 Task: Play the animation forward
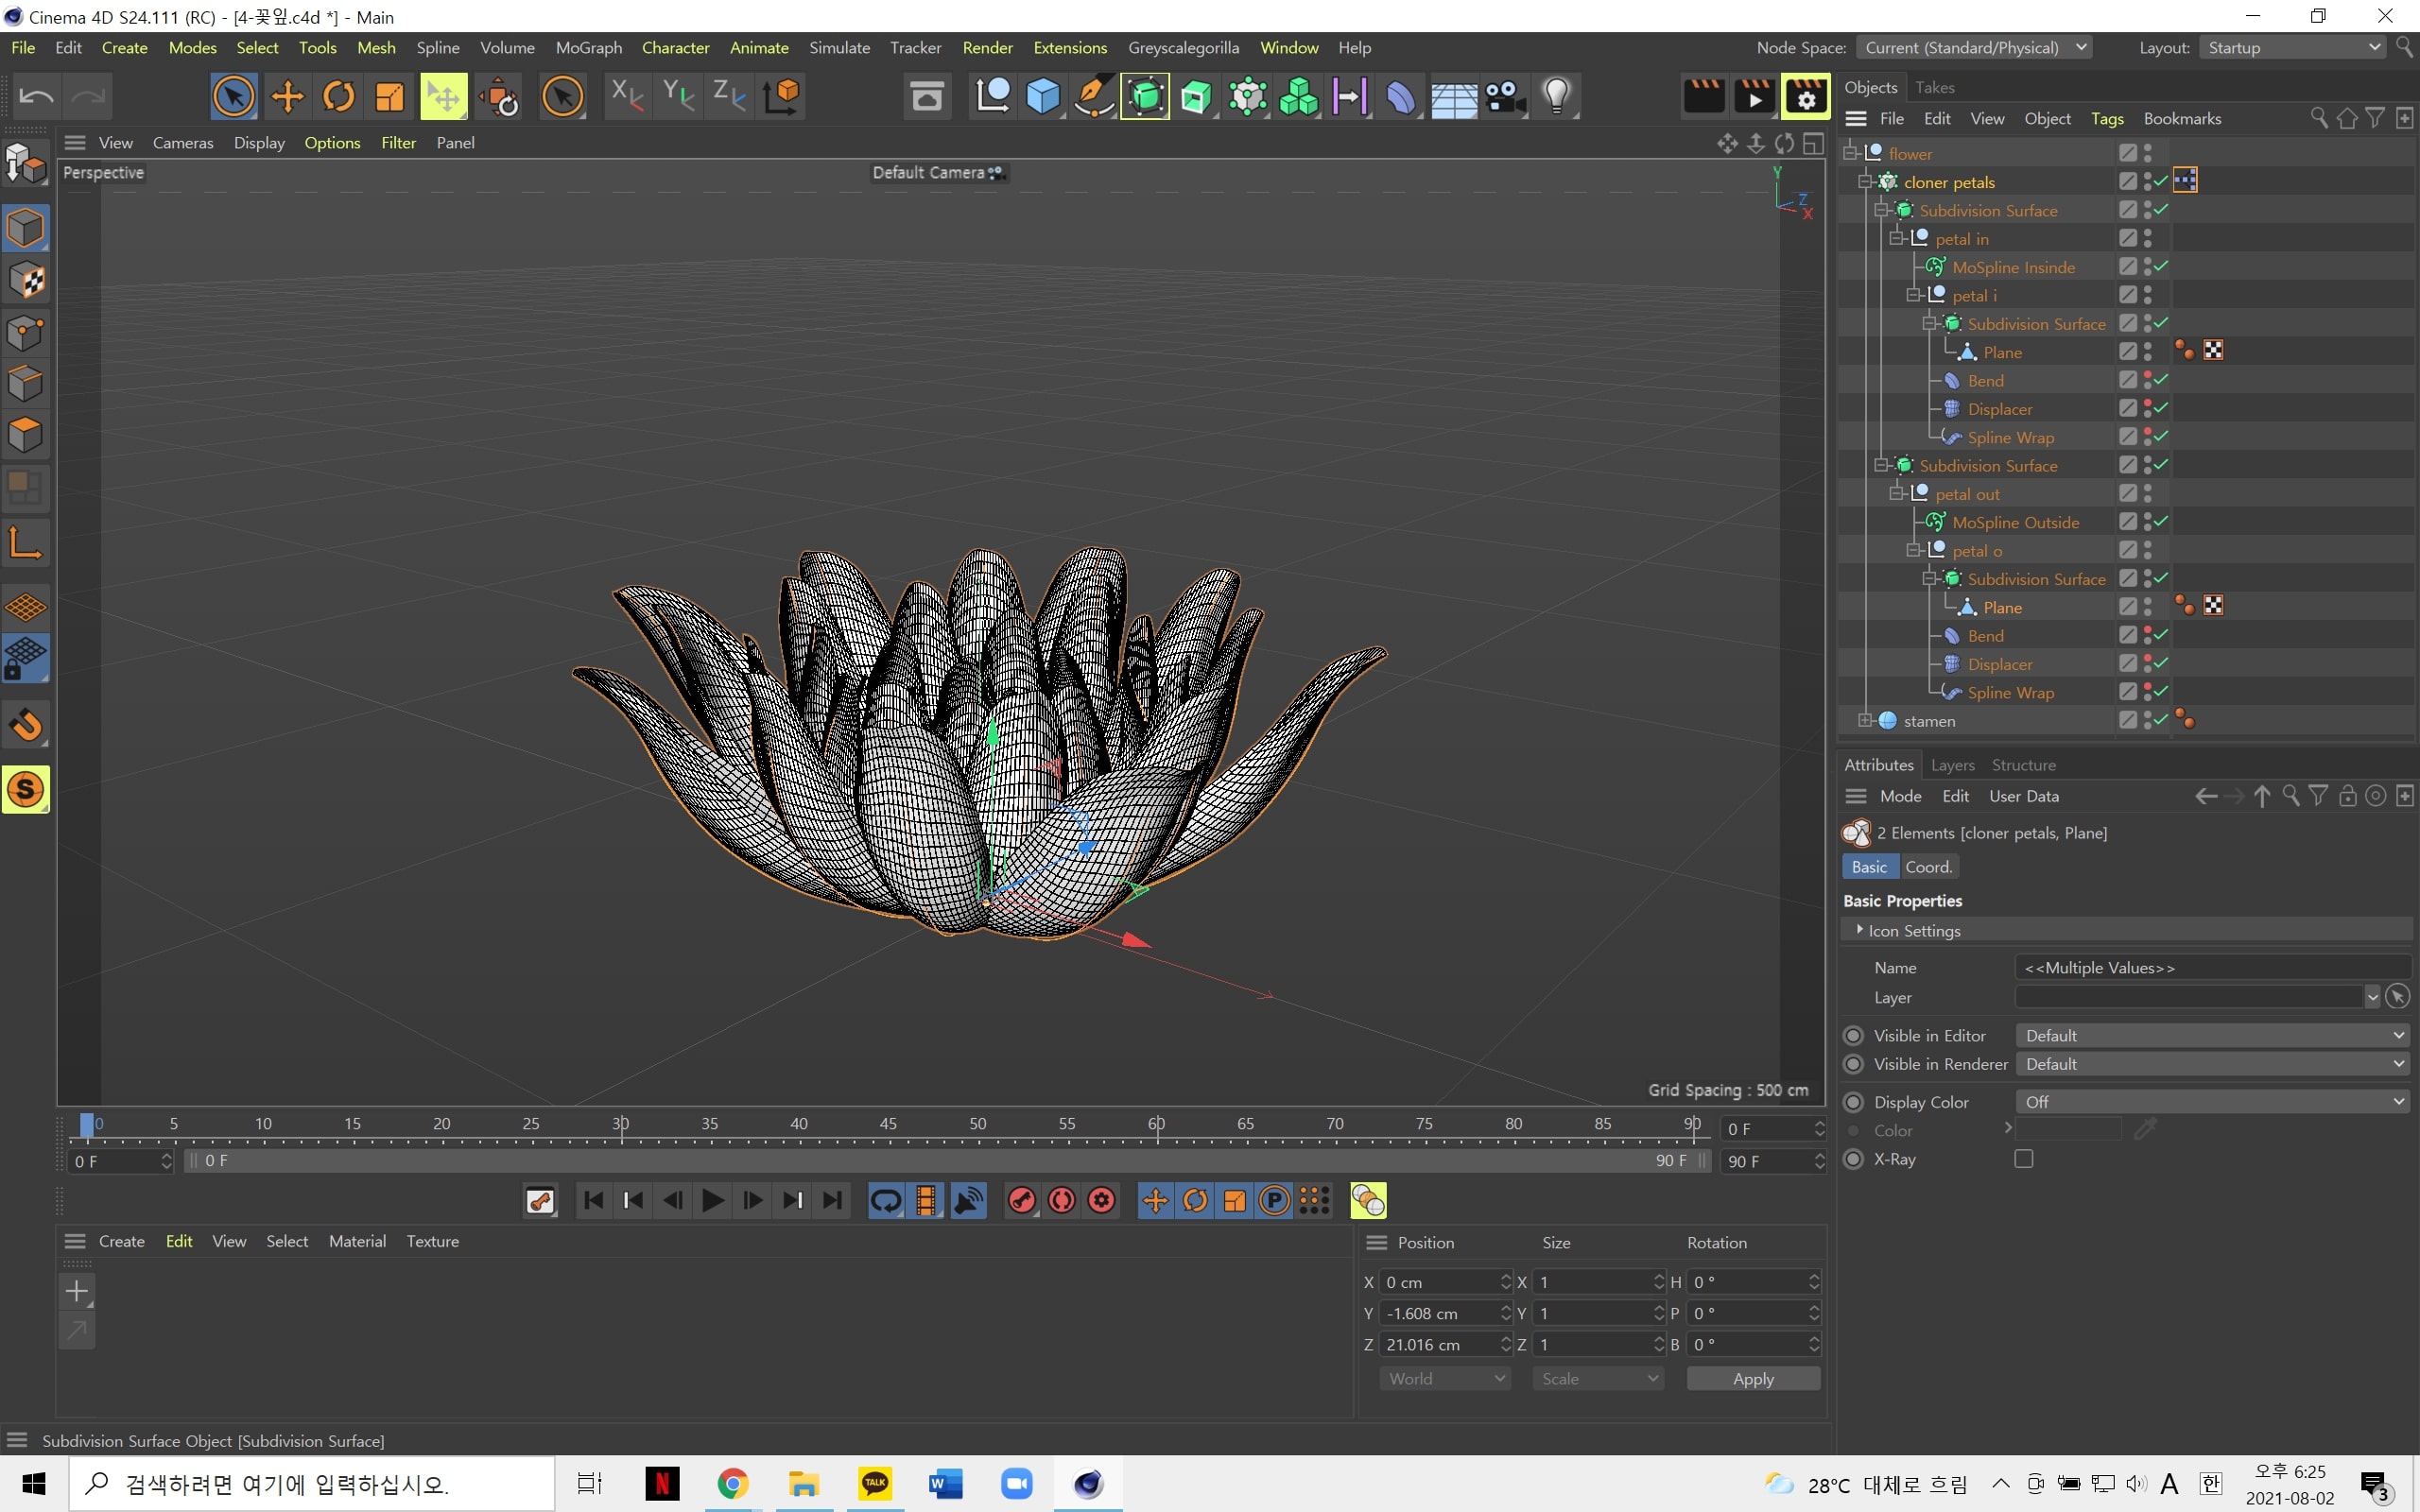pyautogui.click(x=712, y=1200)
